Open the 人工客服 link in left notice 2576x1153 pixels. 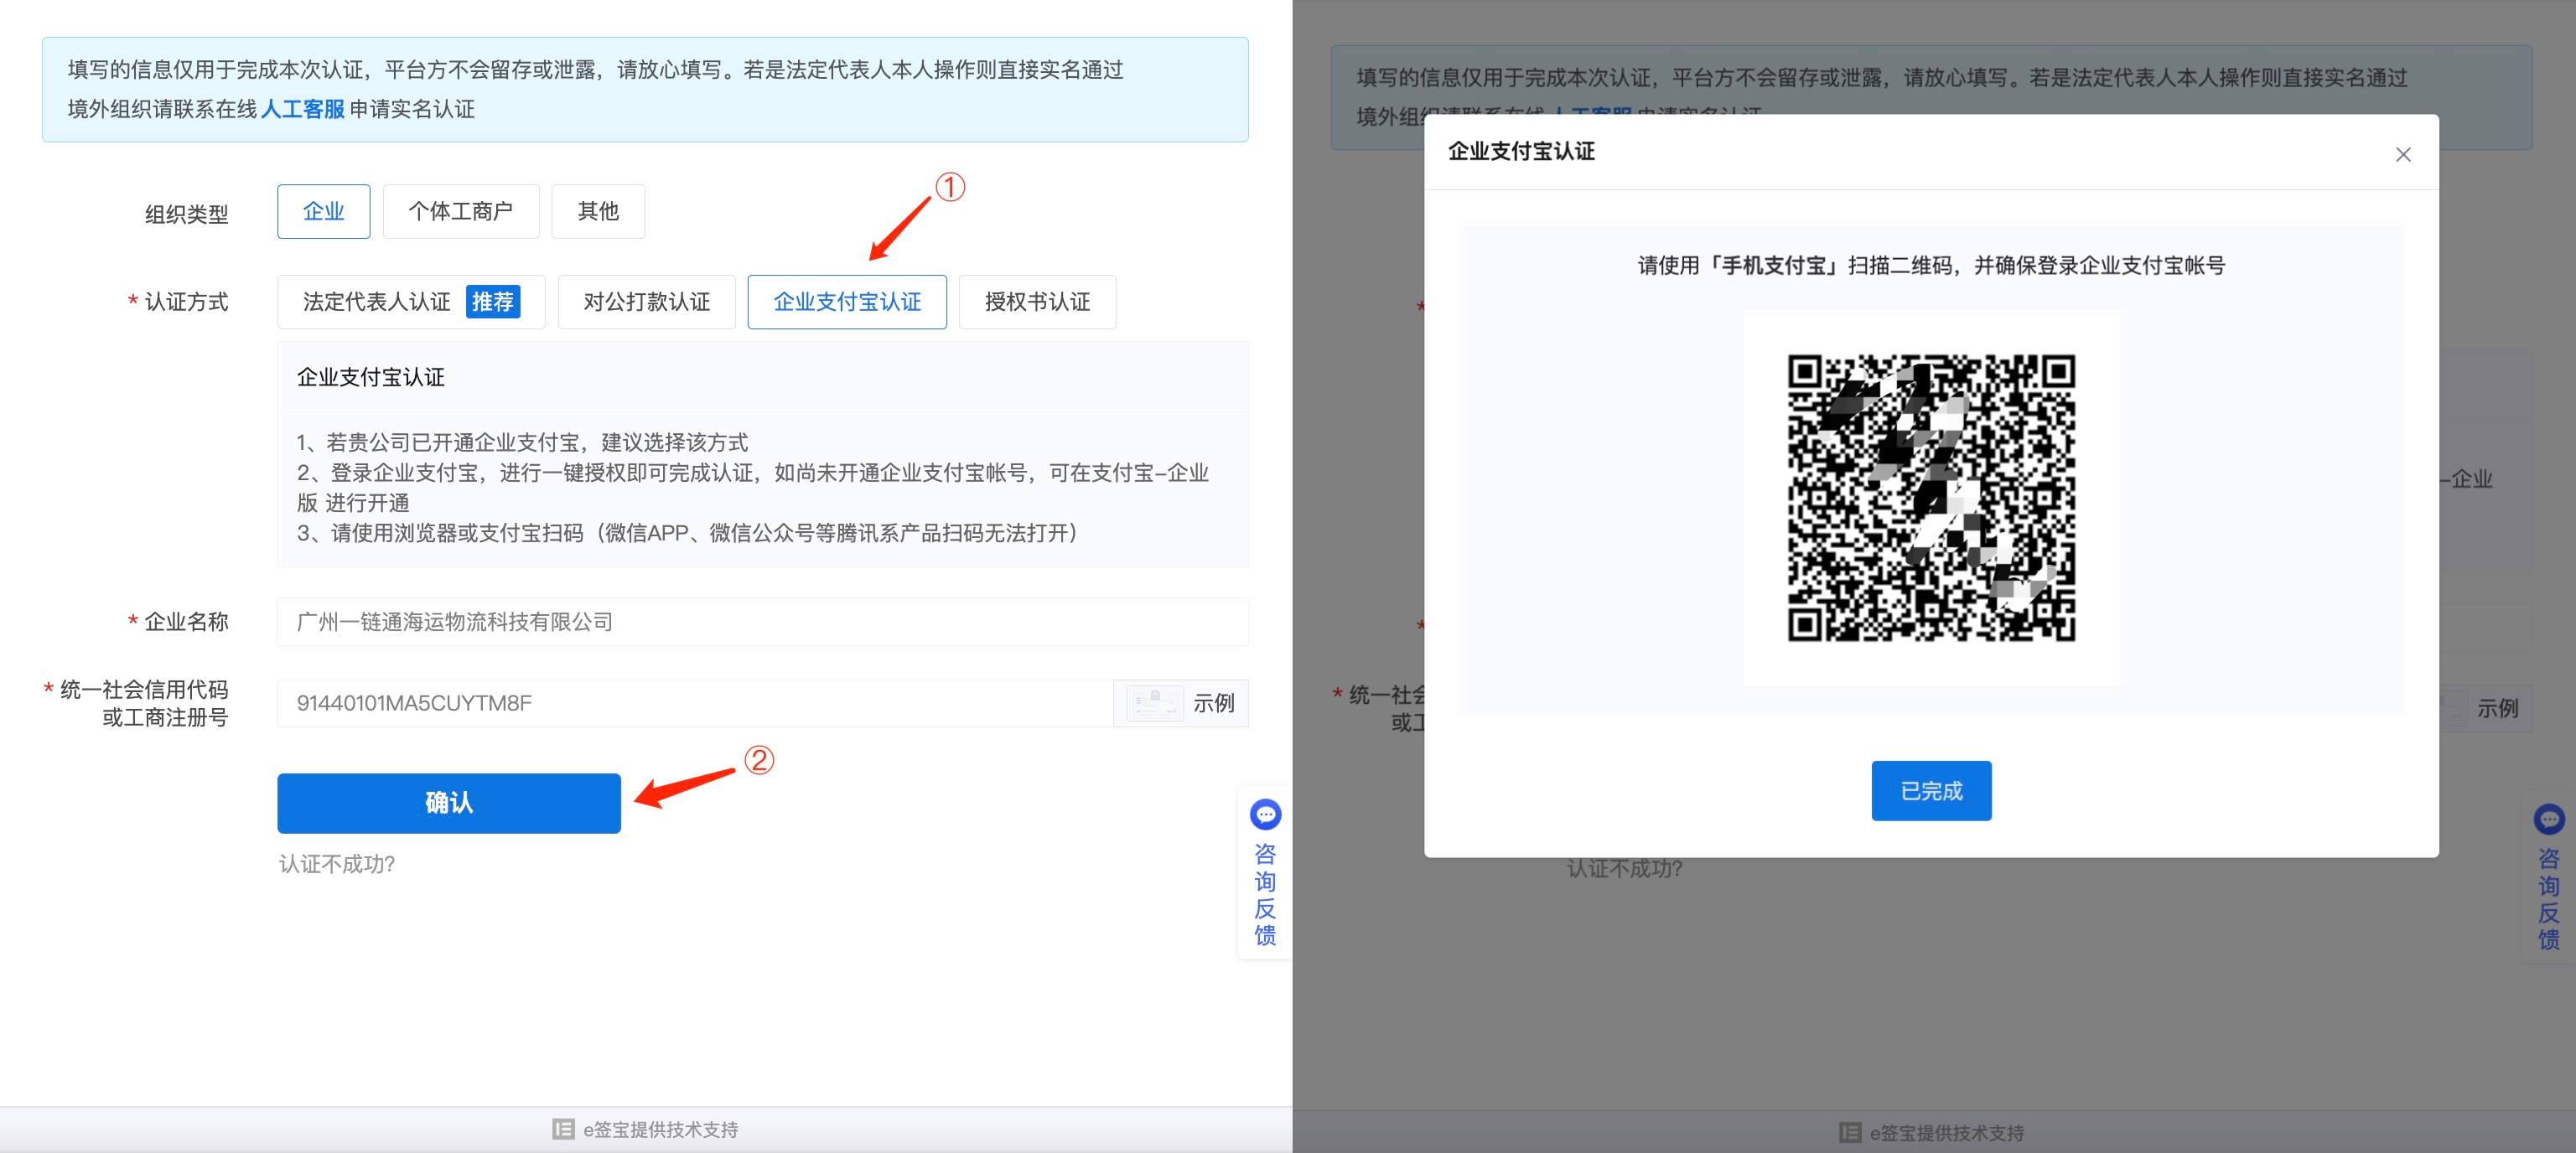[302, 109]
